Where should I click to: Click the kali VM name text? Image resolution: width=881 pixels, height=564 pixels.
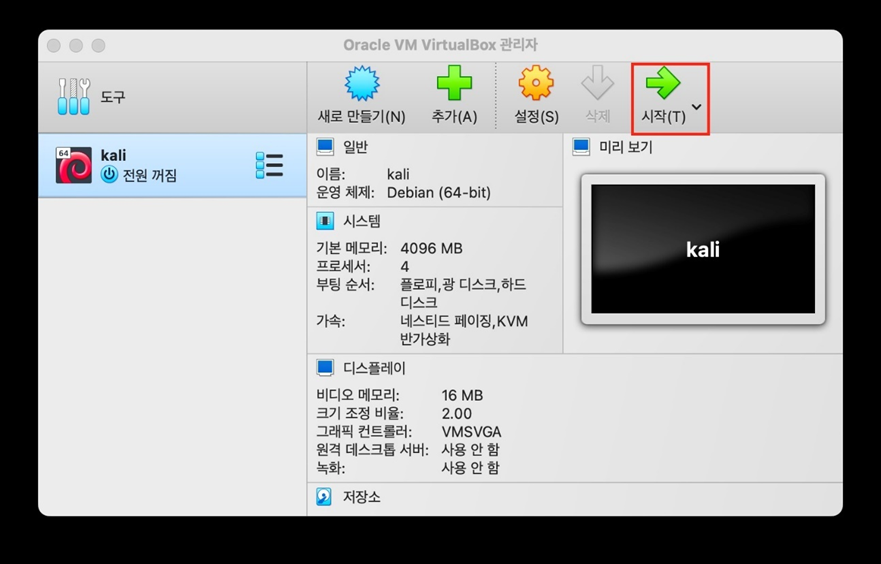coord(113,155)
